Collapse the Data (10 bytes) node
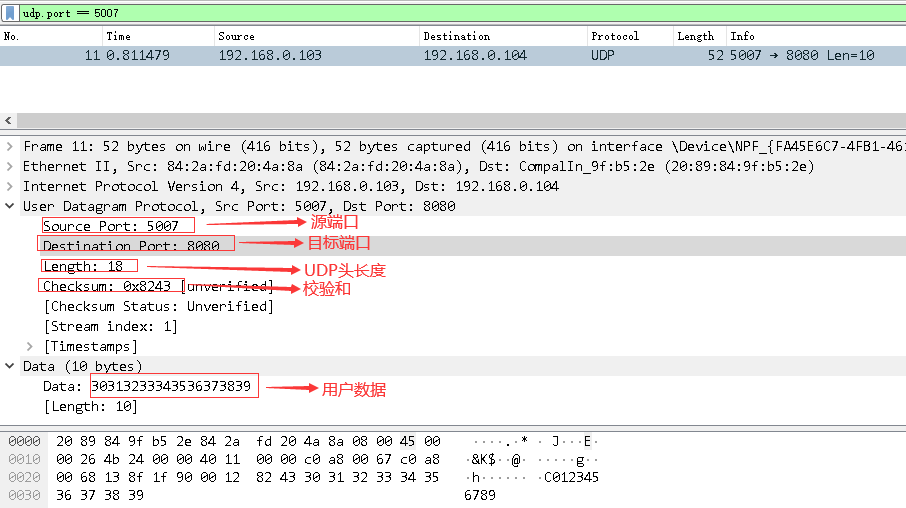This screenshot has width=906, height=508. [x=10, y=366]
